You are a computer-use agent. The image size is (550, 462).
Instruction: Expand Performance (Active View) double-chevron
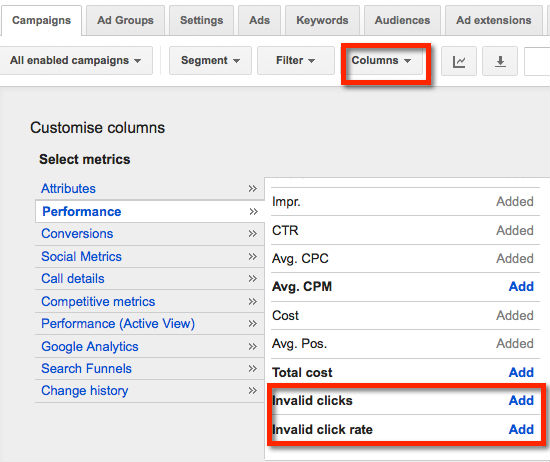[253, 323]
